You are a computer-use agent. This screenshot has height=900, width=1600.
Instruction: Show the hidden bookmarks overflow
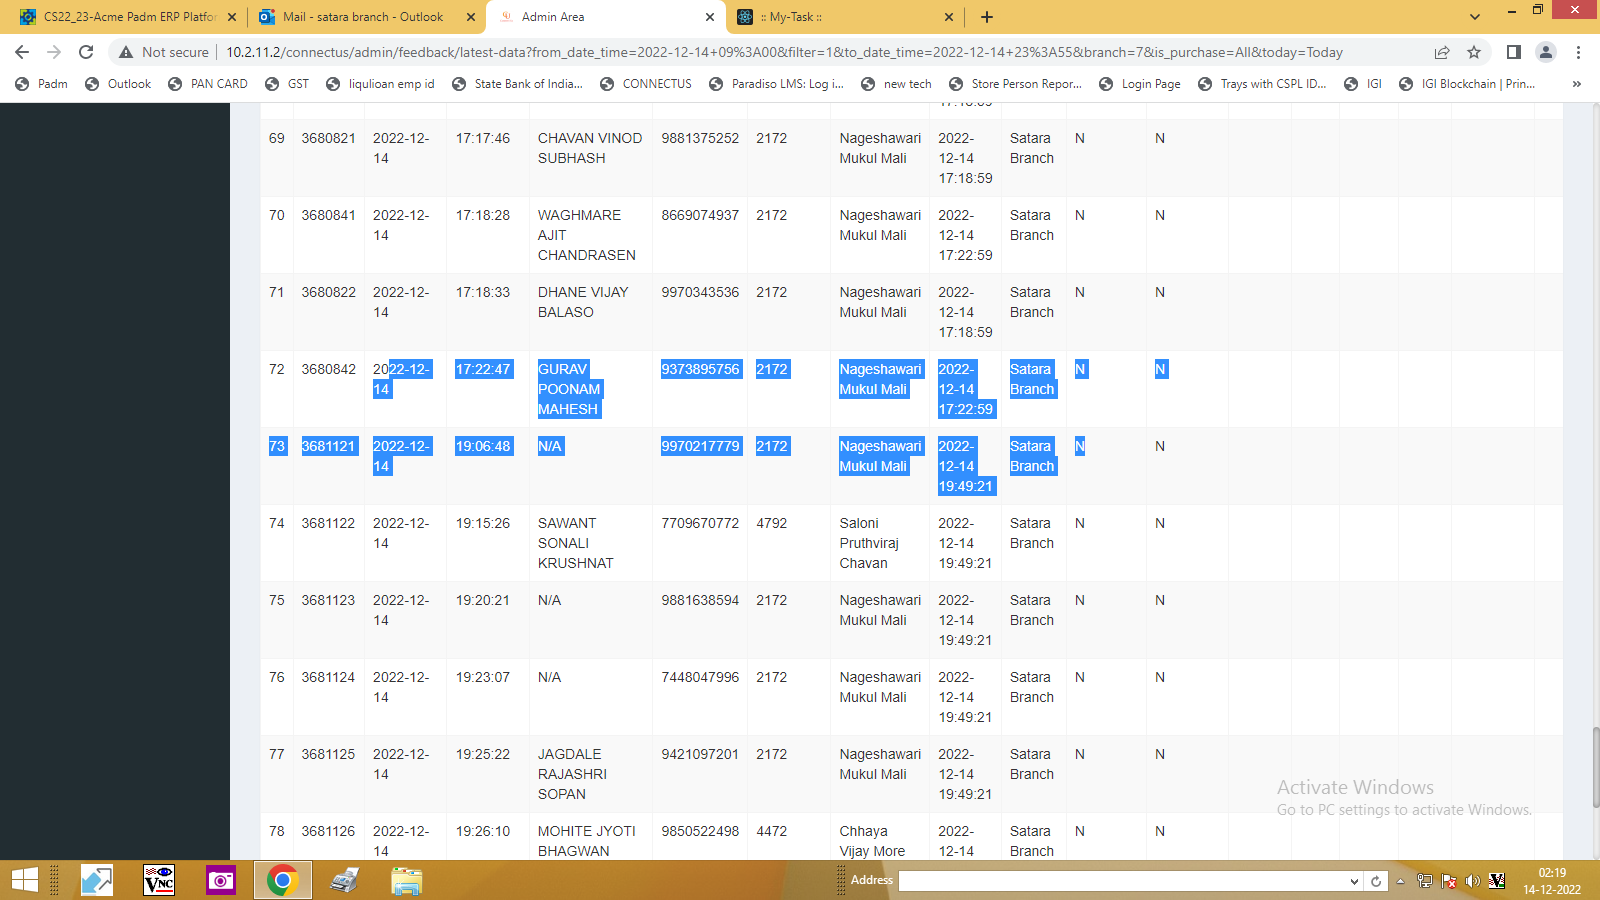[x=1577, y=84]
